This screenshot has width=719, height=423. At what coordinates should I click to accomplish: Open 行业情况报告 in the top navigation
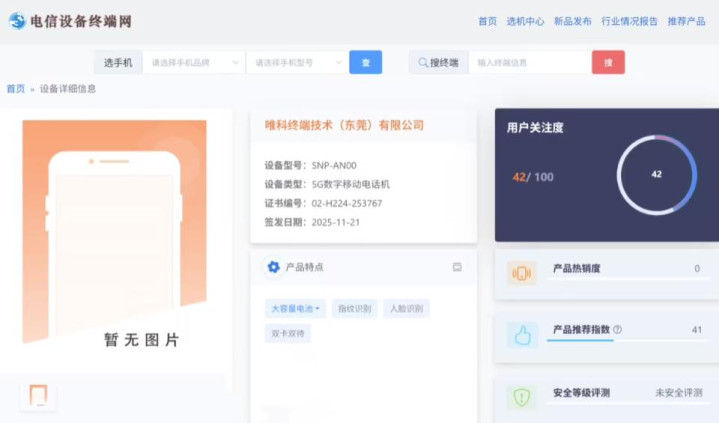630,21
